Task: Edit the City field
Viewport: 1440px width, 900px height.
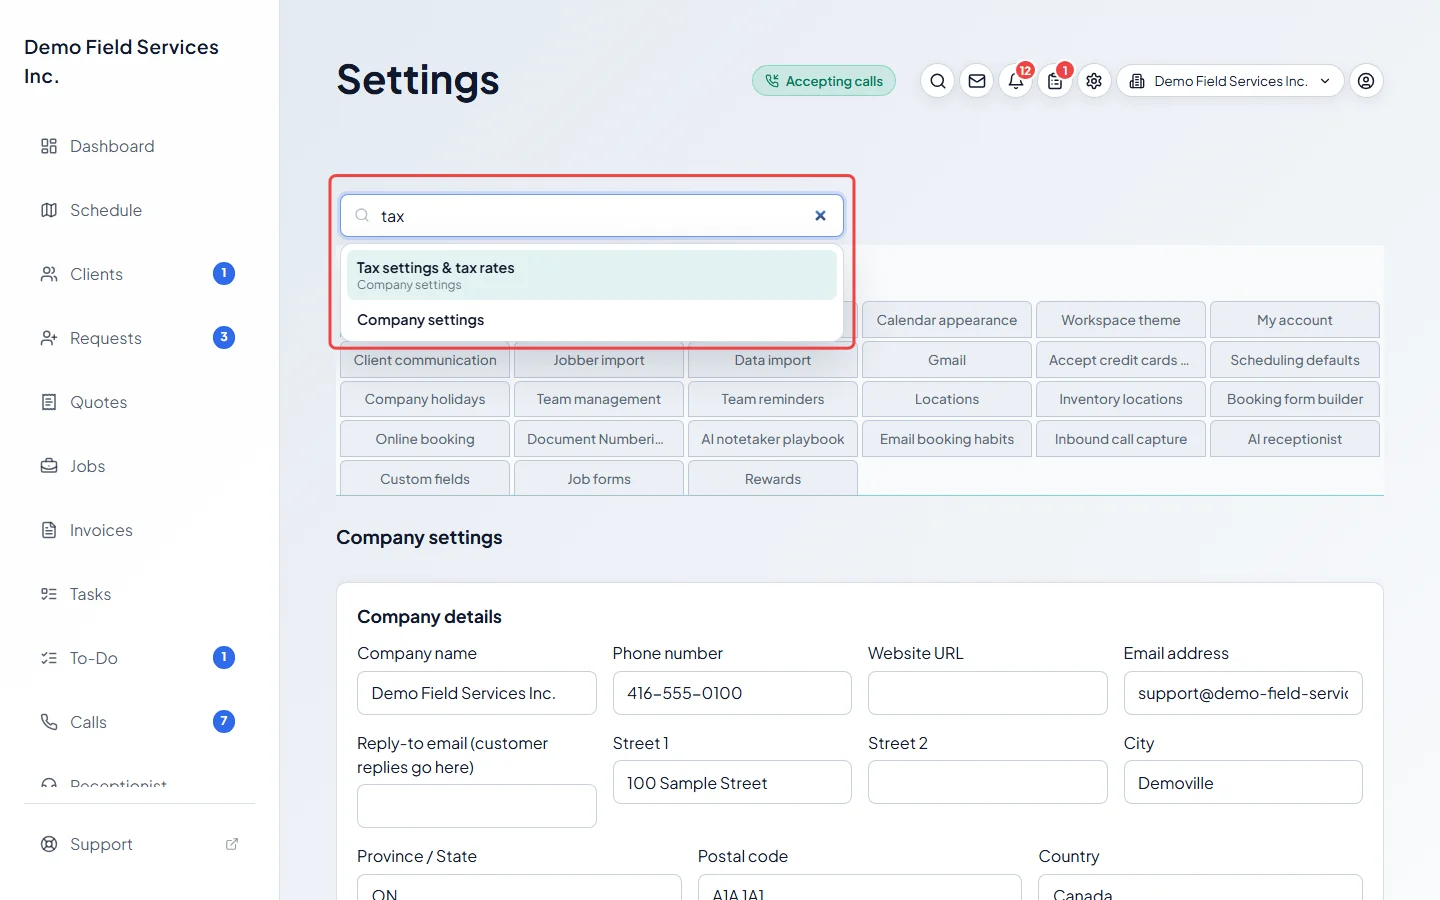Action: tap(1243, 783)
